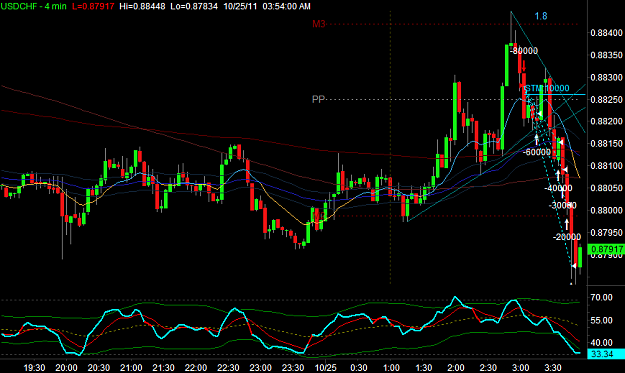625x373 pixels.
Task: Click the 23:00 time axis label
Action: click(261, 367)
